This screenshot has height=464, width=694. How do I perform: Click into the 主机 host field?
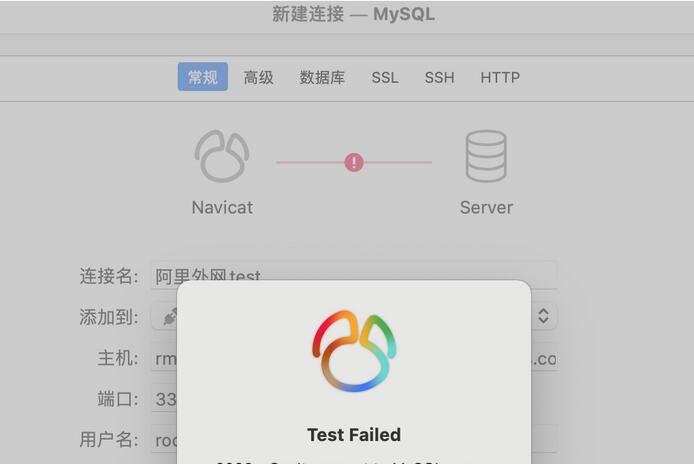click(x=354, y=358)
